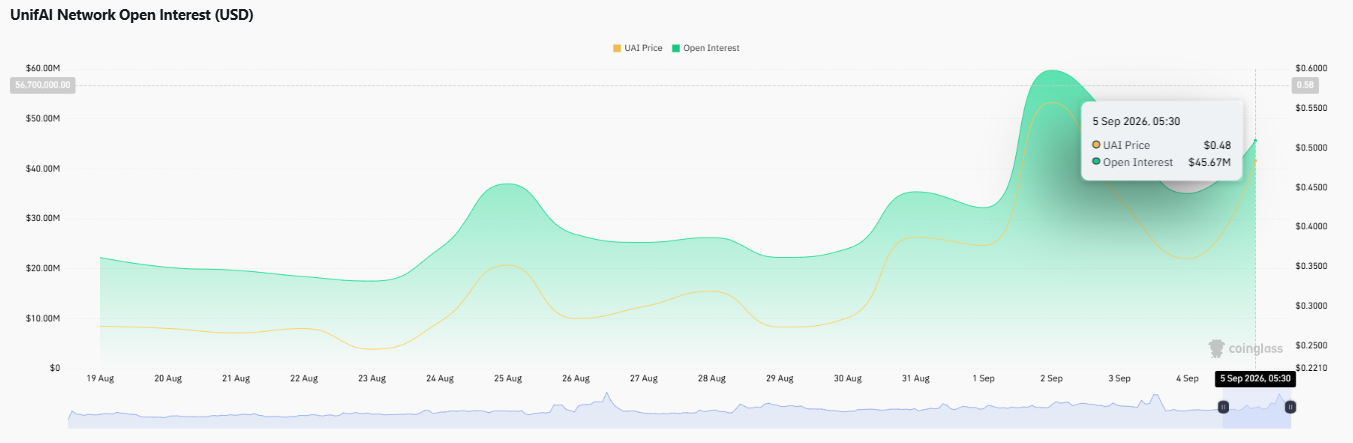
Task: Click the 27 Aug x-axis label
Action: tap(644, 379)
